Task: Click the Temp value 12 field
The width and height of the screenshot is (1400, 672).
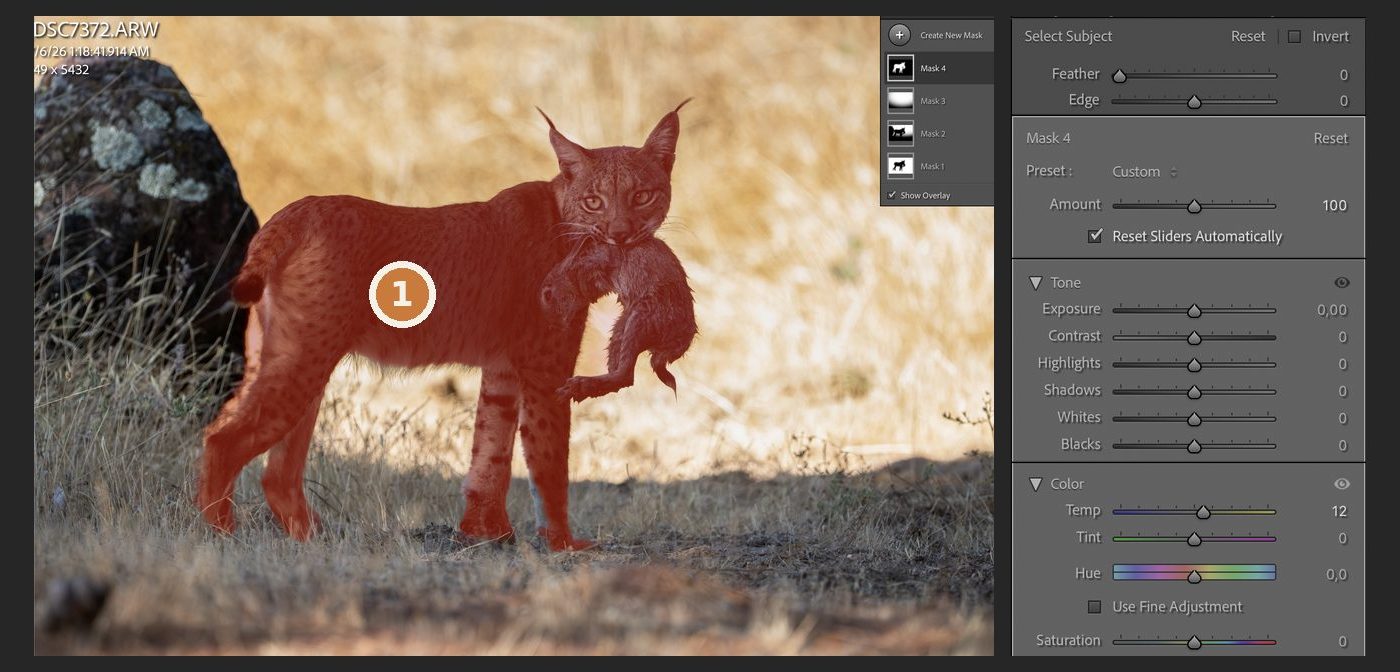Action: tap(1338, 511)
